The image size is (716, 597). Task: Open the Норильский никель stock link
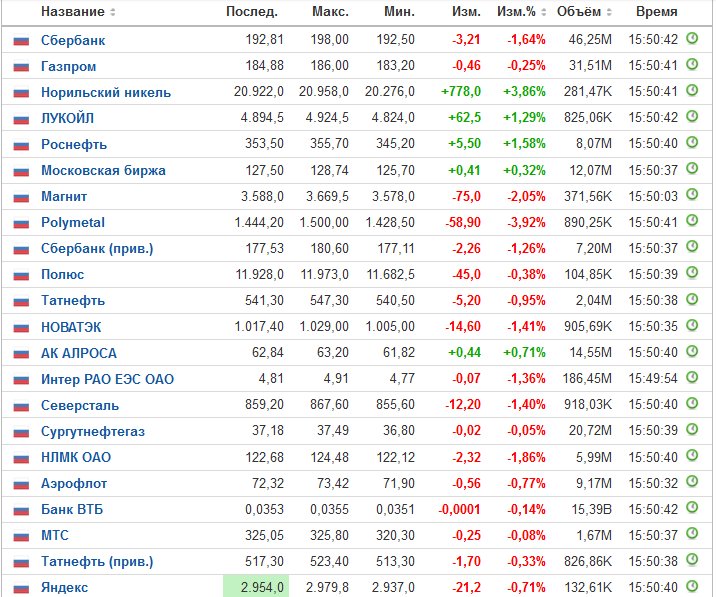[106, 92]
